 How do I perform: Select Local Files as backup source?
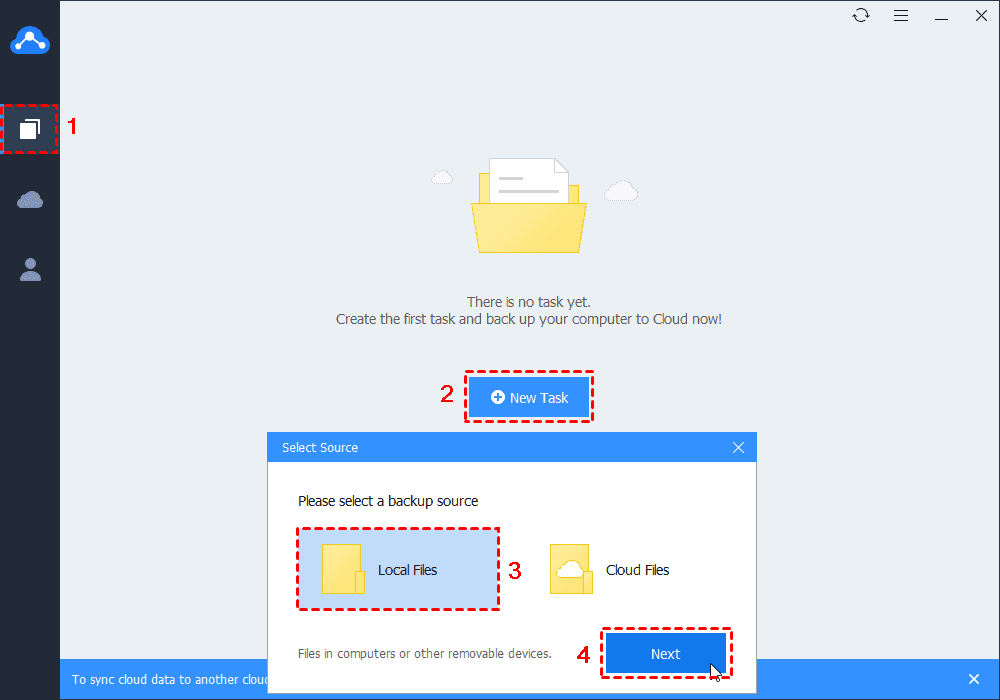coord(398,569)
